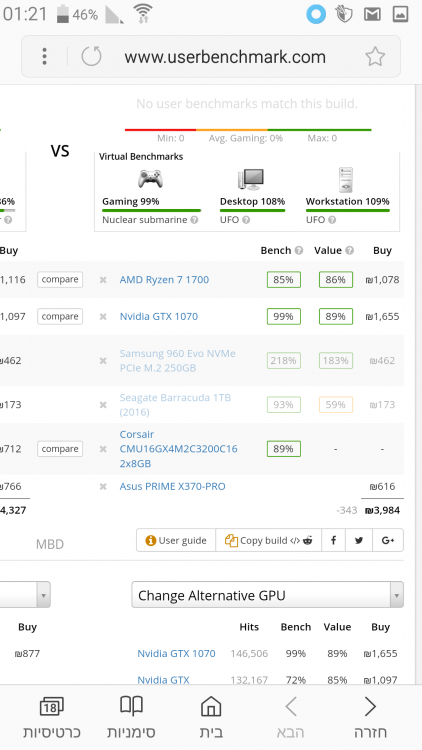Click help icon next to Workstation UFO
Image resolution: width=422 pixels, height=750 pixels.
pos(332,220)
